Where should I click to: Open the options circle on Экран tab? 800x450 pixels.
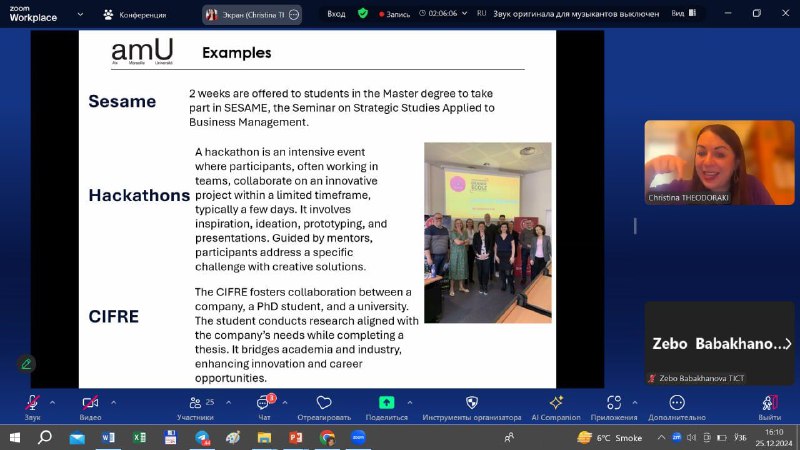(294, 15)
